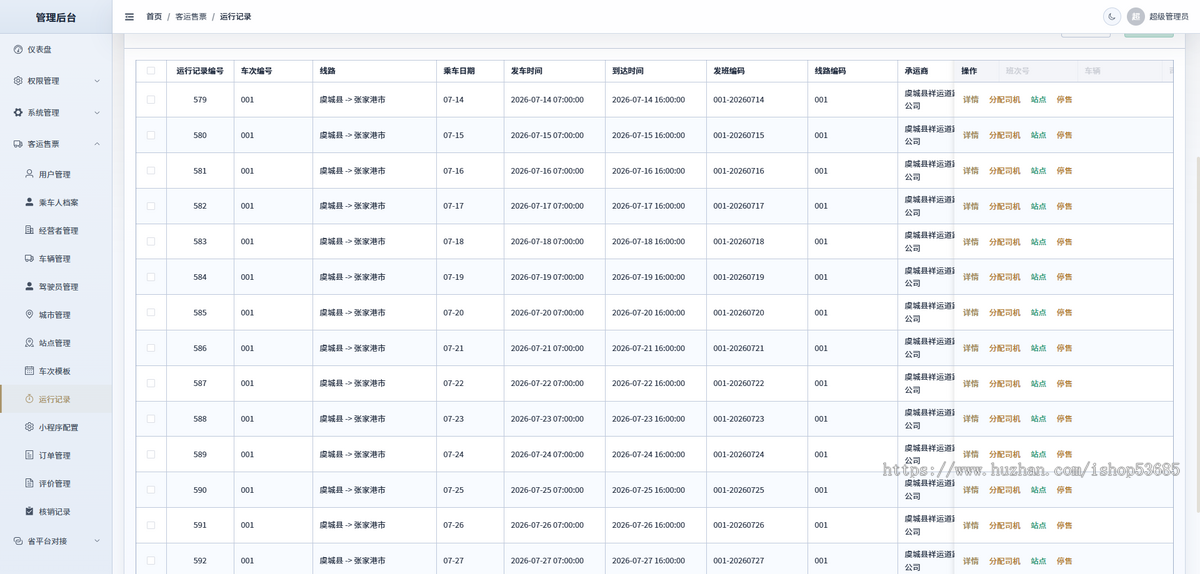
Task: Click arrival time 2026-07-20 16:00:00
Action: (x=648, y=313)
